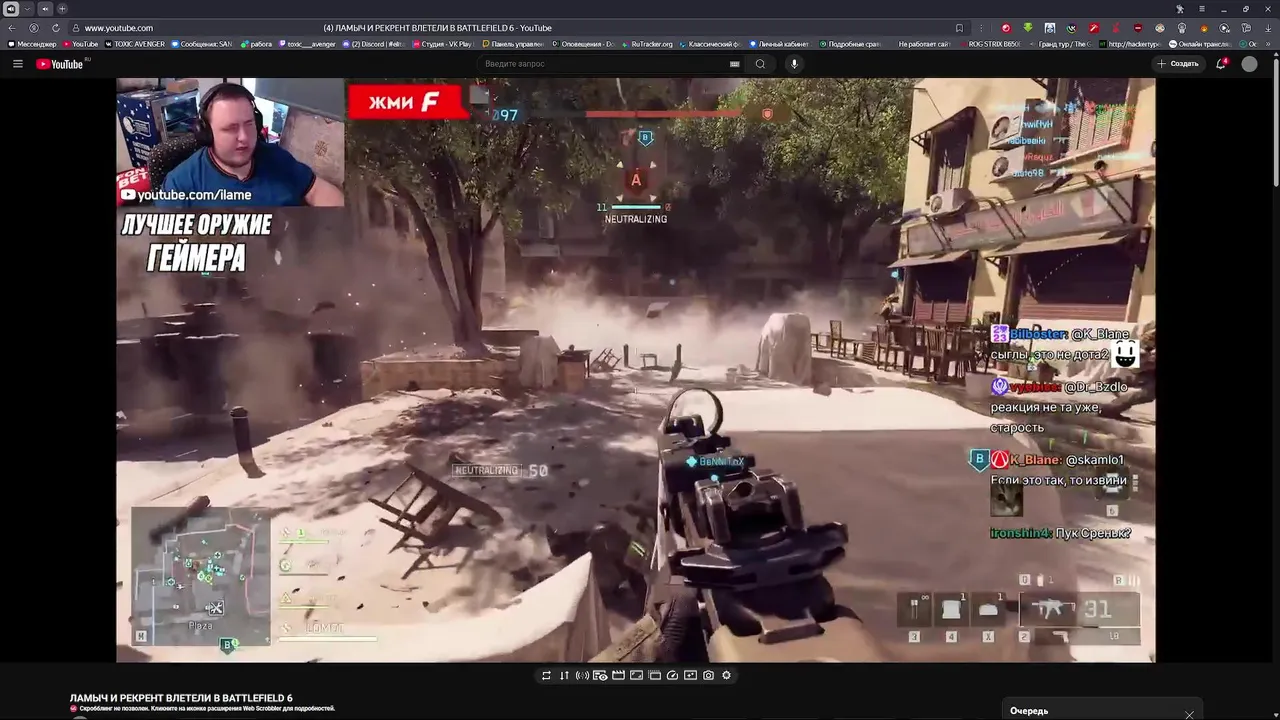Go to the YouTube home logo
Image resolution: width=1280 pixels, height=720 pixels.
tap(60, 64)
